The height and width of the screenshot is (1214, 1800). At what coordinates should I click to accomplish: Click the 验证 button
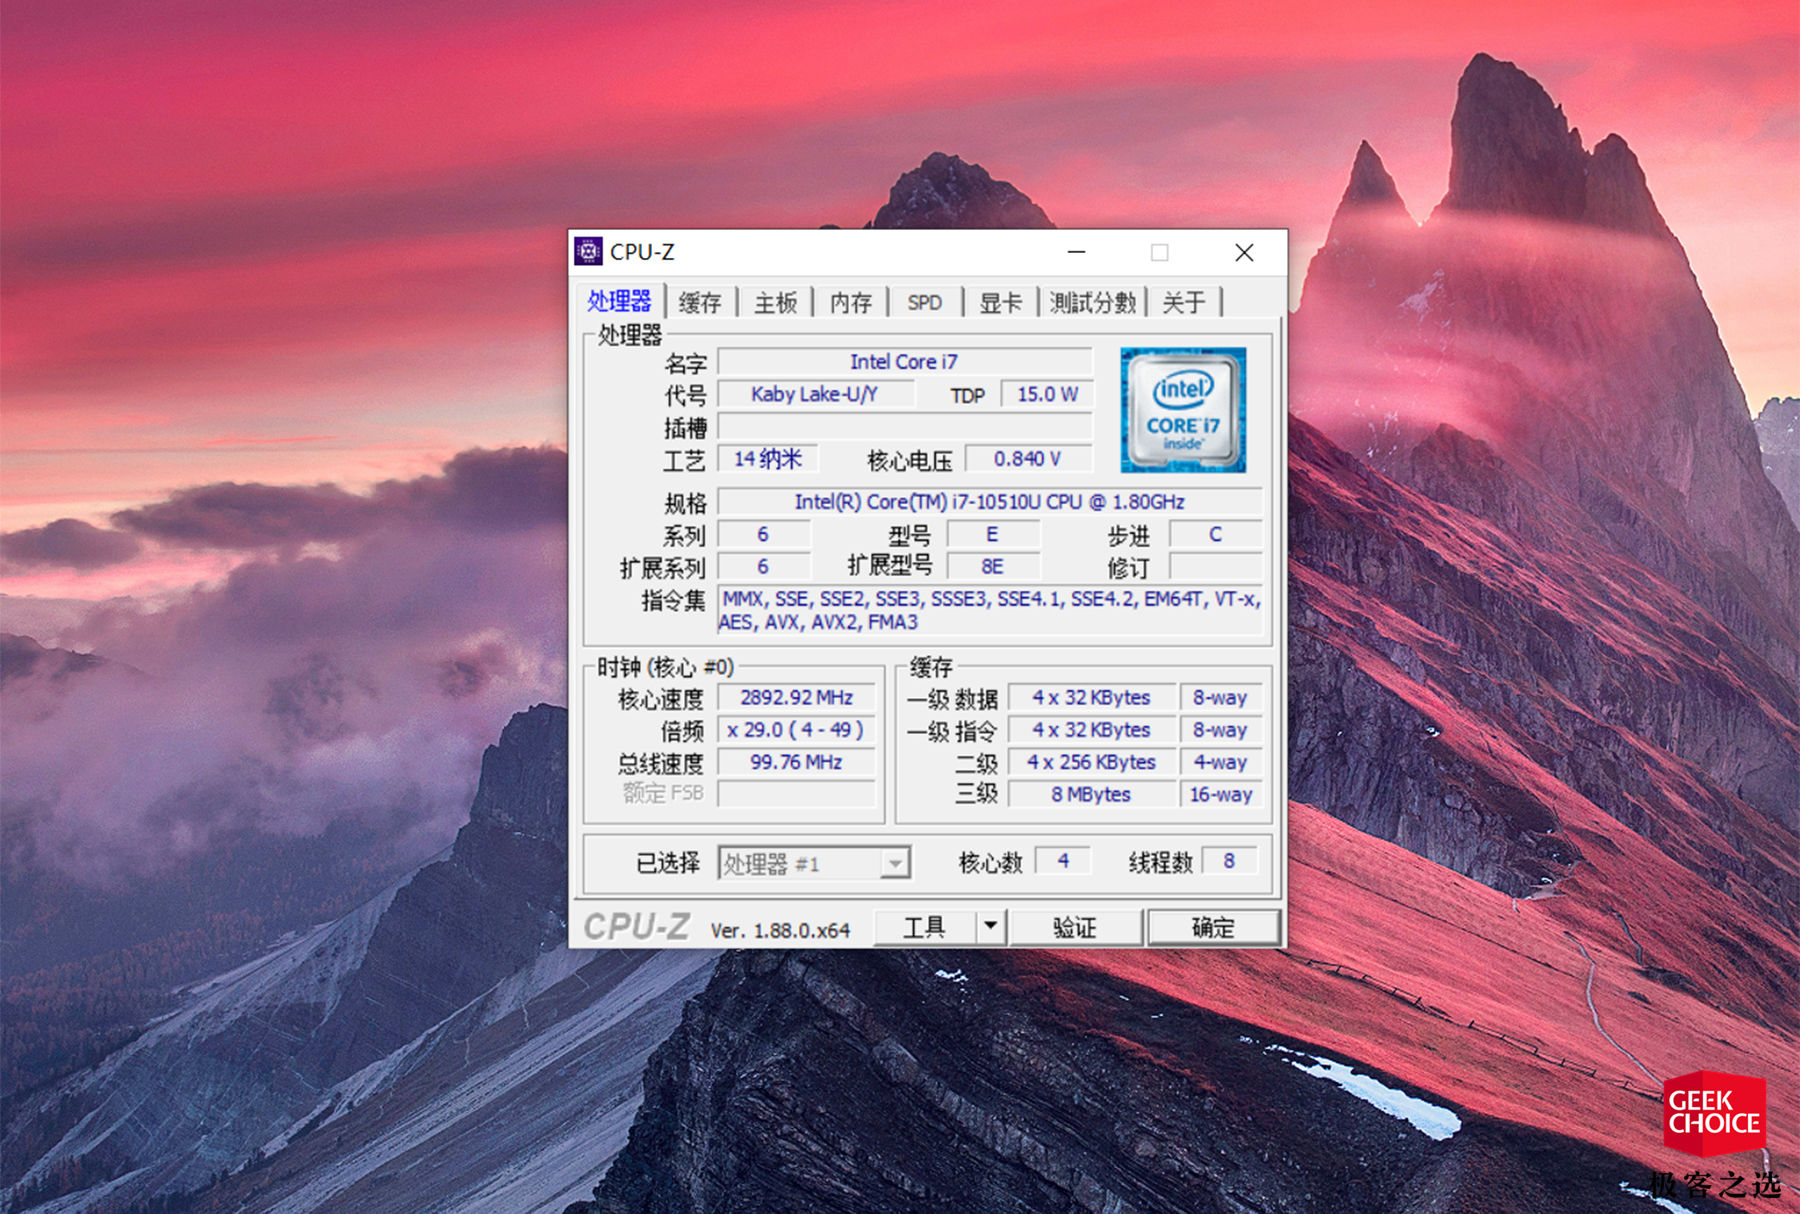[x=1075, y=927]
